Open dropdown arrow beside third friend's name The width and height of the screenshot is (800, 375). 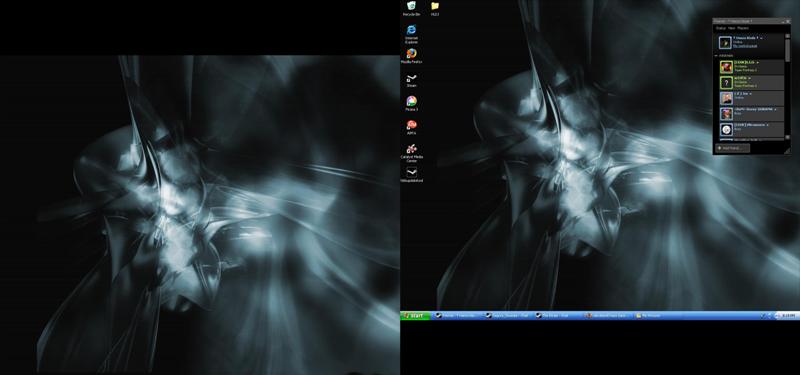pos(751,94)
